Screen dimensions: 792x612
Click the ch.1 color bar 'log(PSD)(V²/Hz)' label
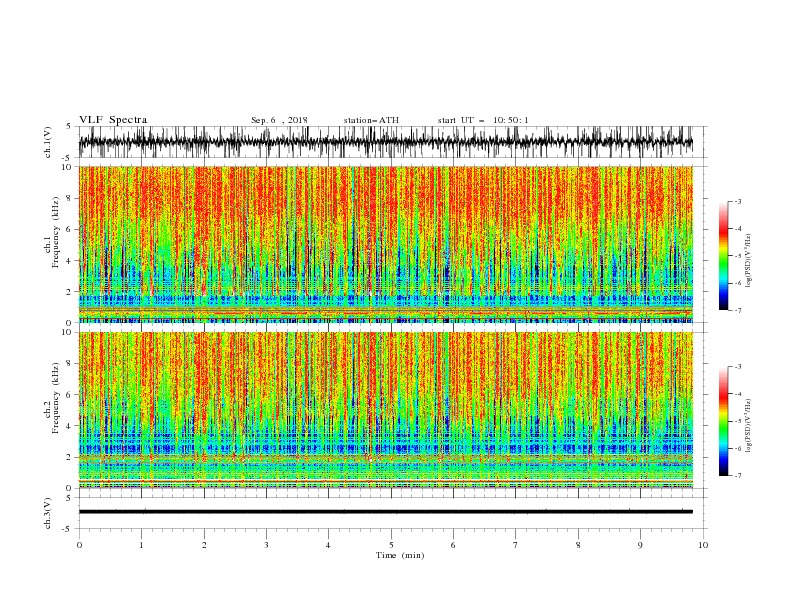pyautogui.click(x=748, y=261)
